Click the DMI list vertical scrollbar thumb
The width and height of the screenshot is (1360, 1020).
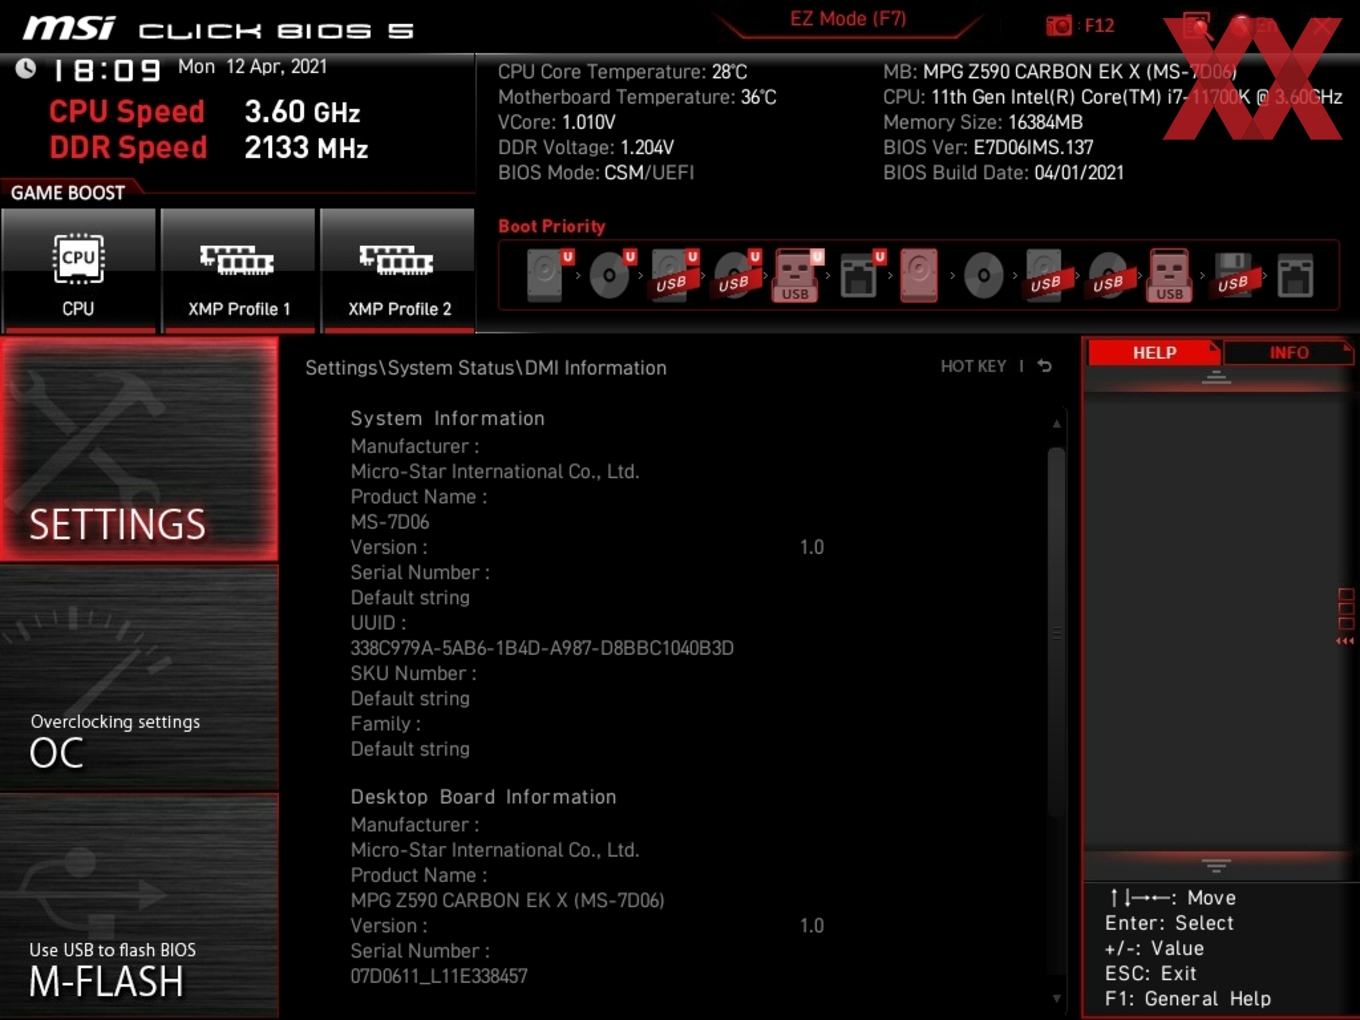[1056, 632]
